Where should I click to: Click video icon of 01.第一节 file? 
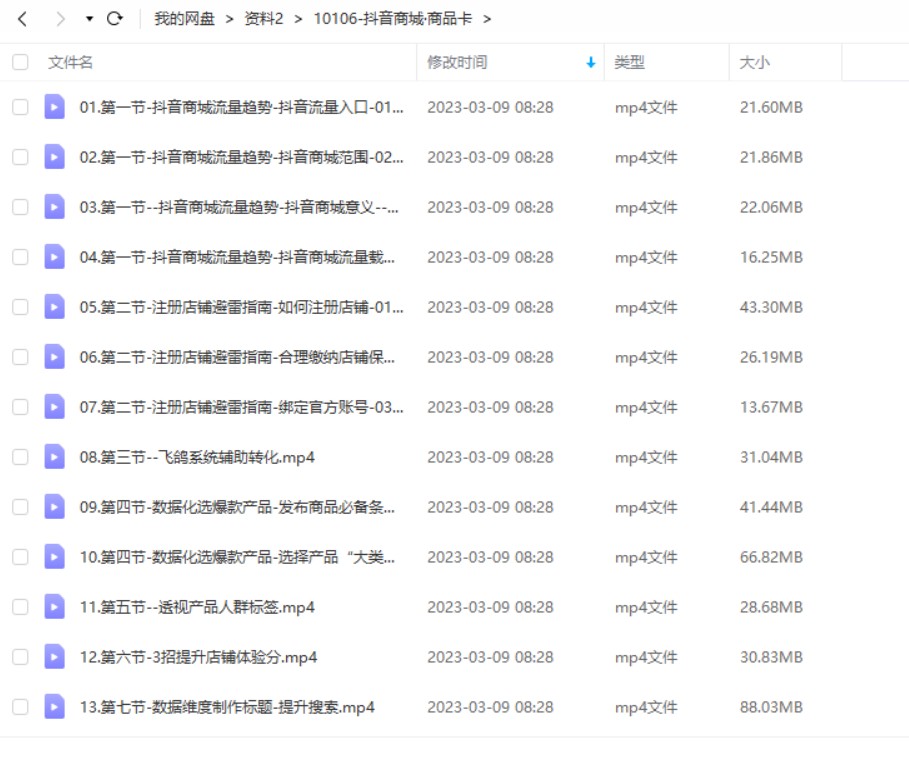54,107
